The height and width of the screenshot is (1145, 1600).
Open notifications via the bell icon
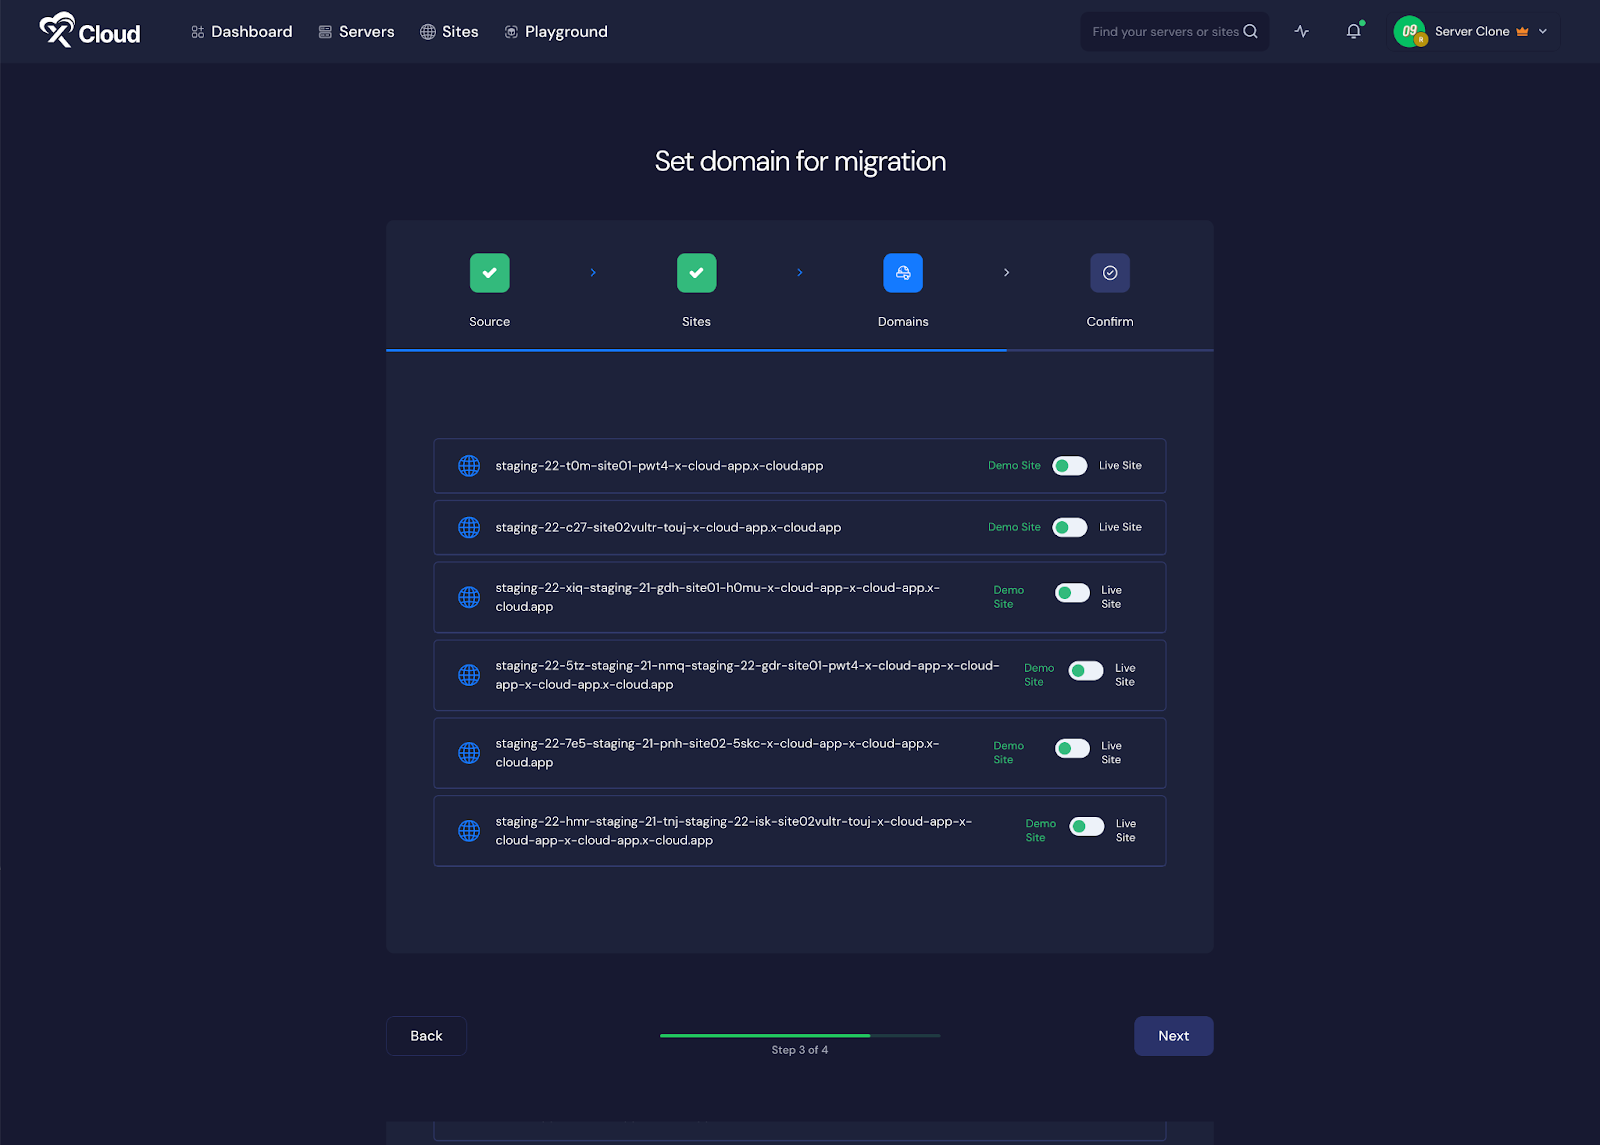click(1353, 31)
